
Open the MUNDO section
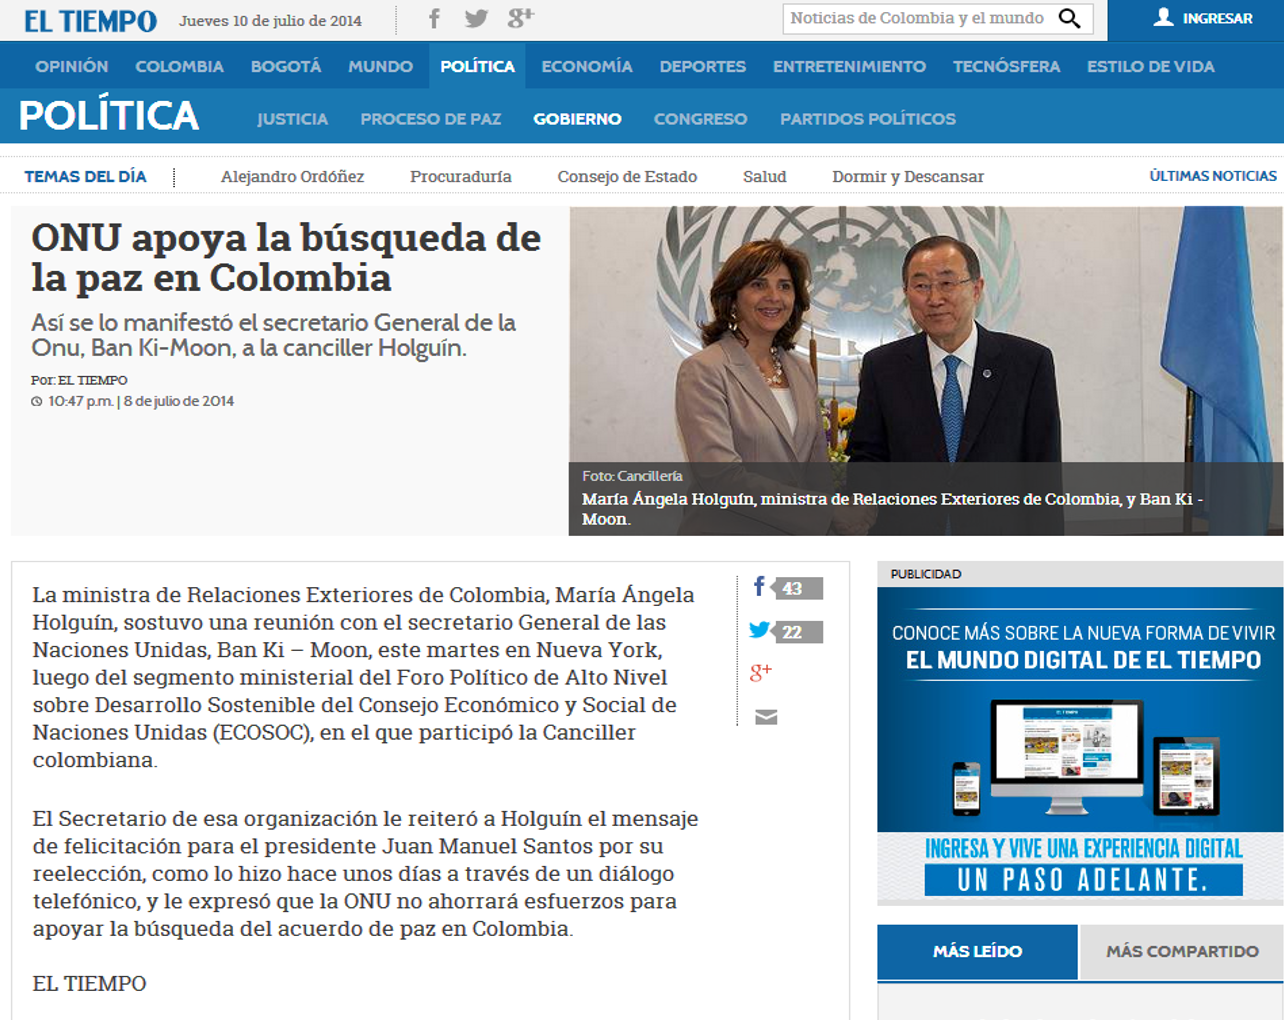coord(380,66)
